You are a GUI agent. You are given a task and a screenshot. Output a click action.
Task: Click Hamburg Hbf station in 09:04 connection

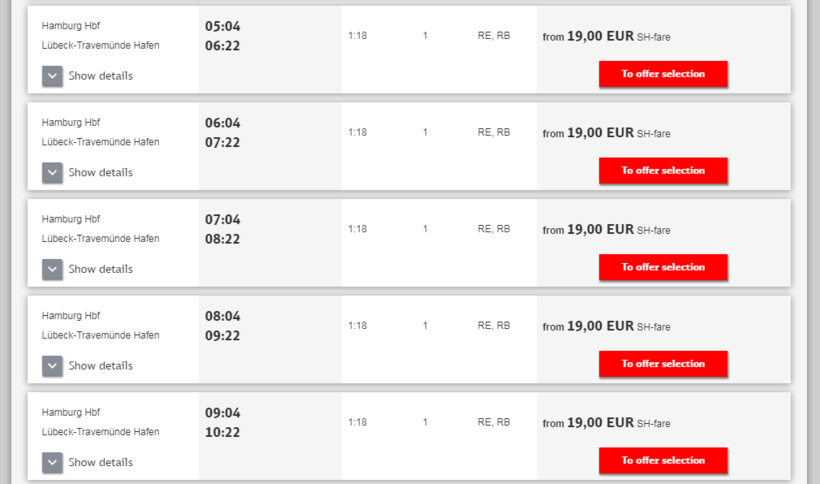point(71,412)
